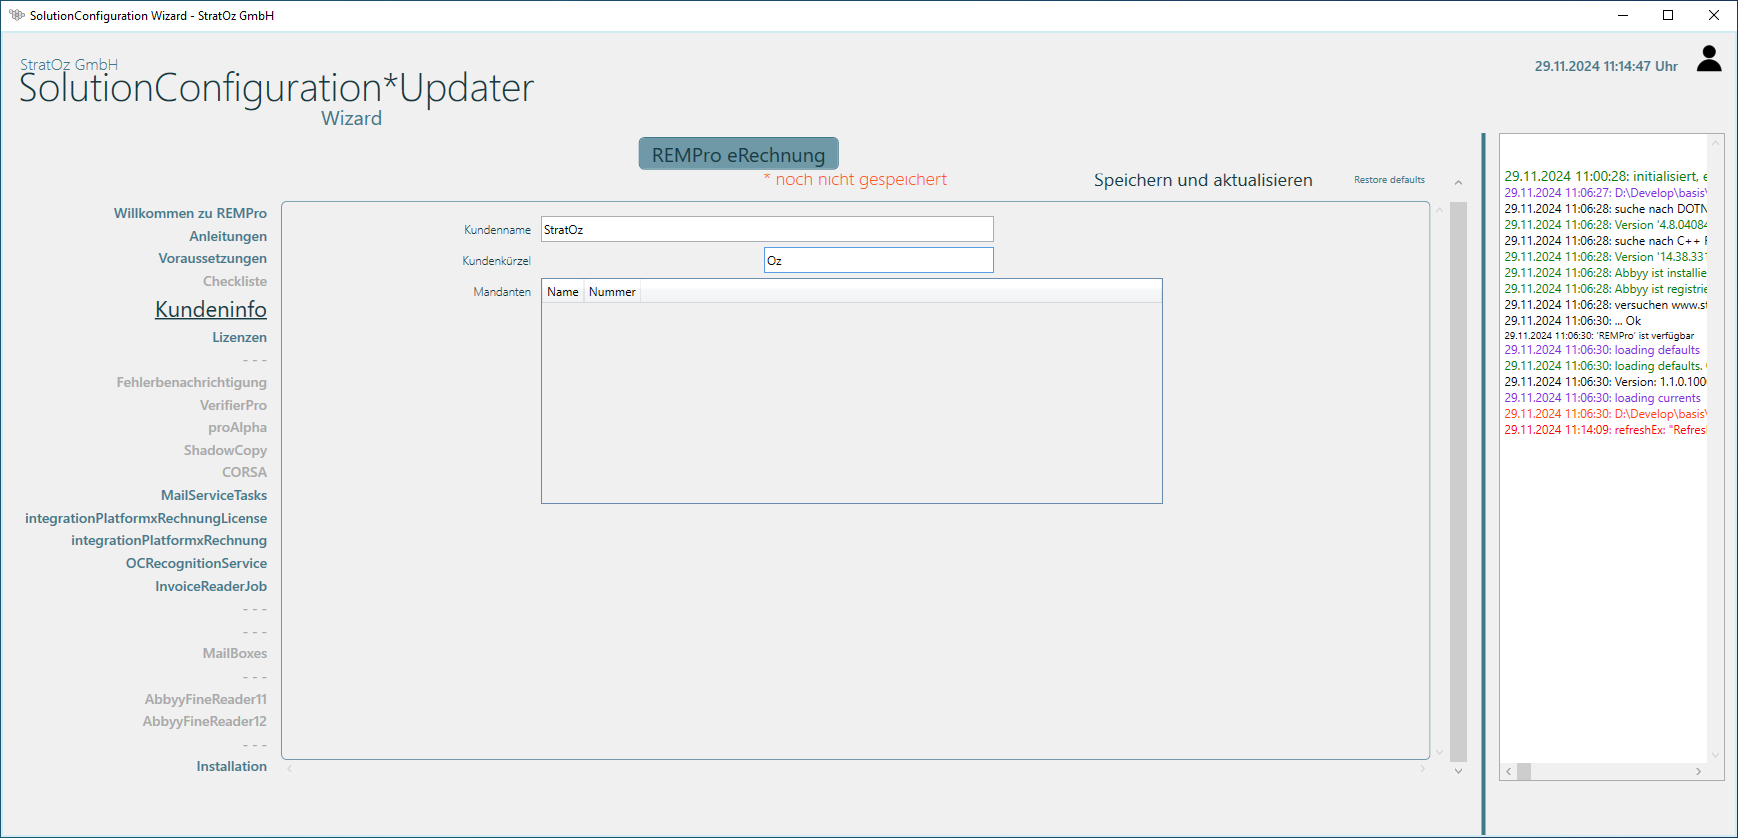Image resolution: width=1738 pixels, height=838 pixels.
Task: Collapse the header using the up chevron
Action: pos(1458,183)
